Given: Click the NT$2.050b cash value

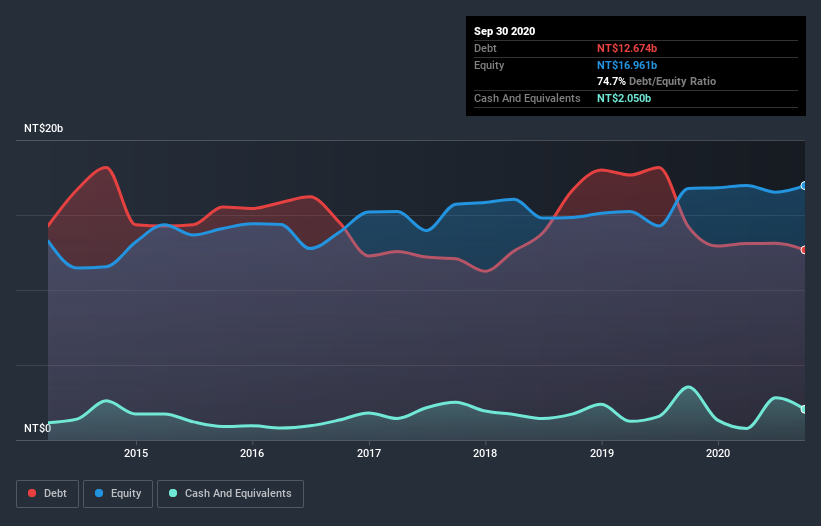Looking at the screenshot, I should tap(624, 98).
